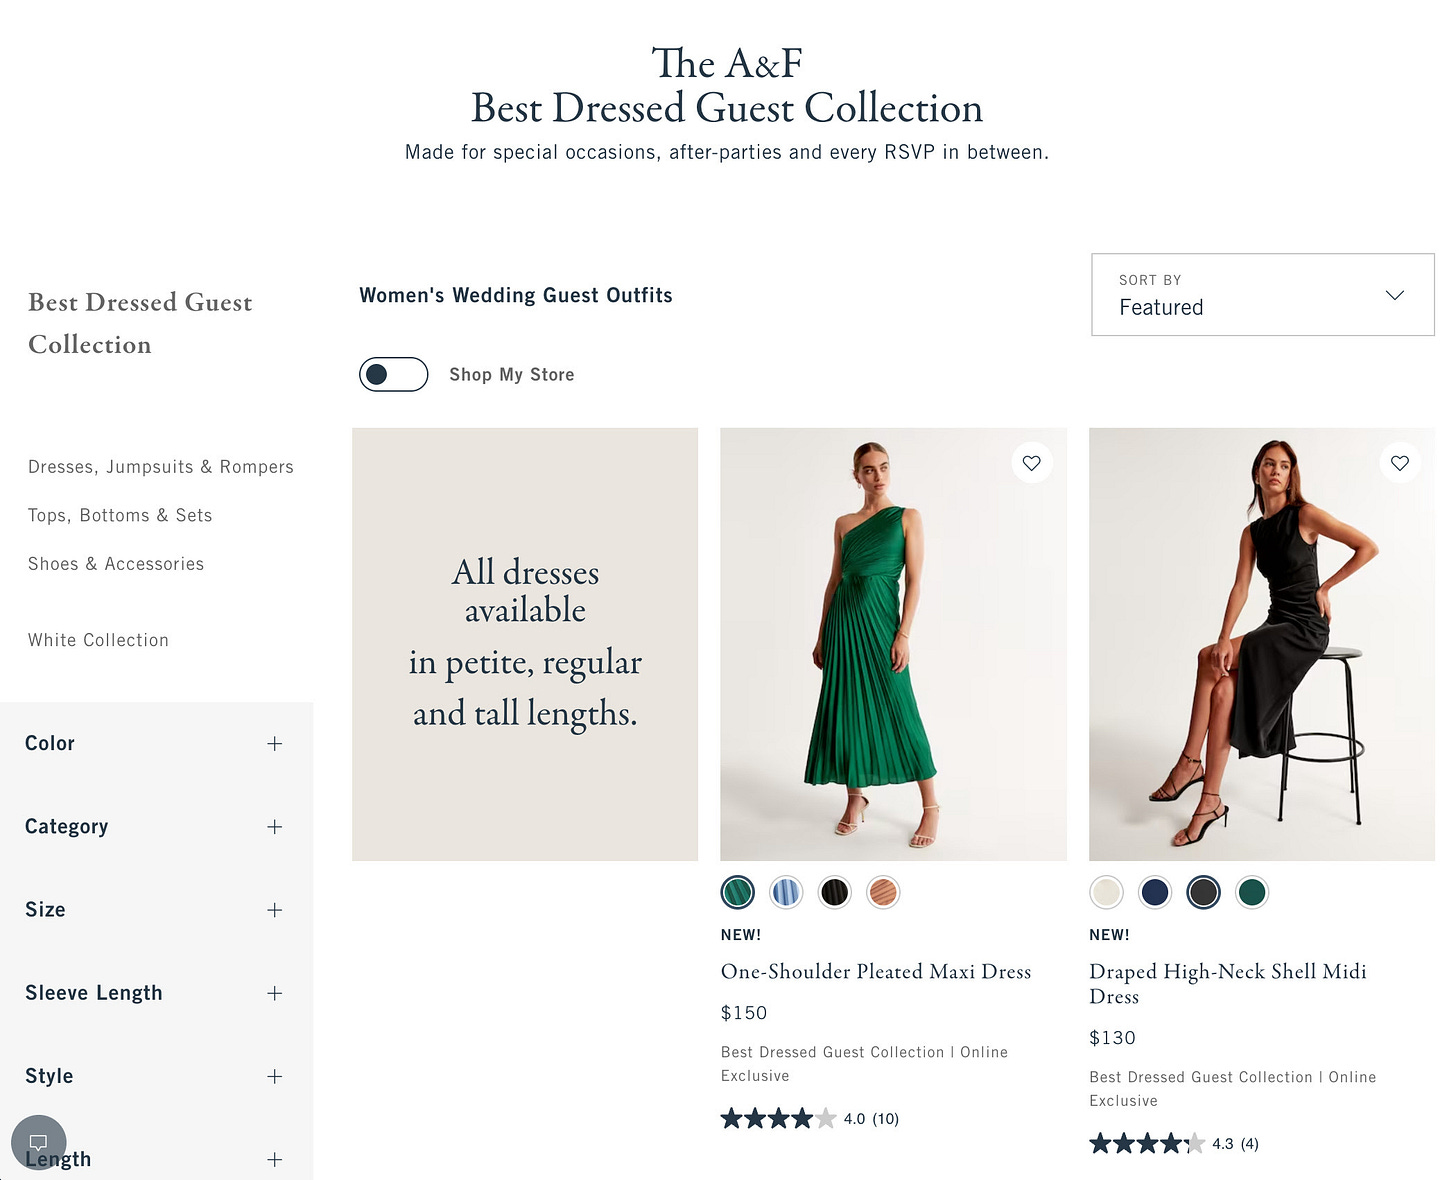View the 4.0 (10) star rating reviews
Screen dimensions: 1456x1180
(x=810, y=1118)
